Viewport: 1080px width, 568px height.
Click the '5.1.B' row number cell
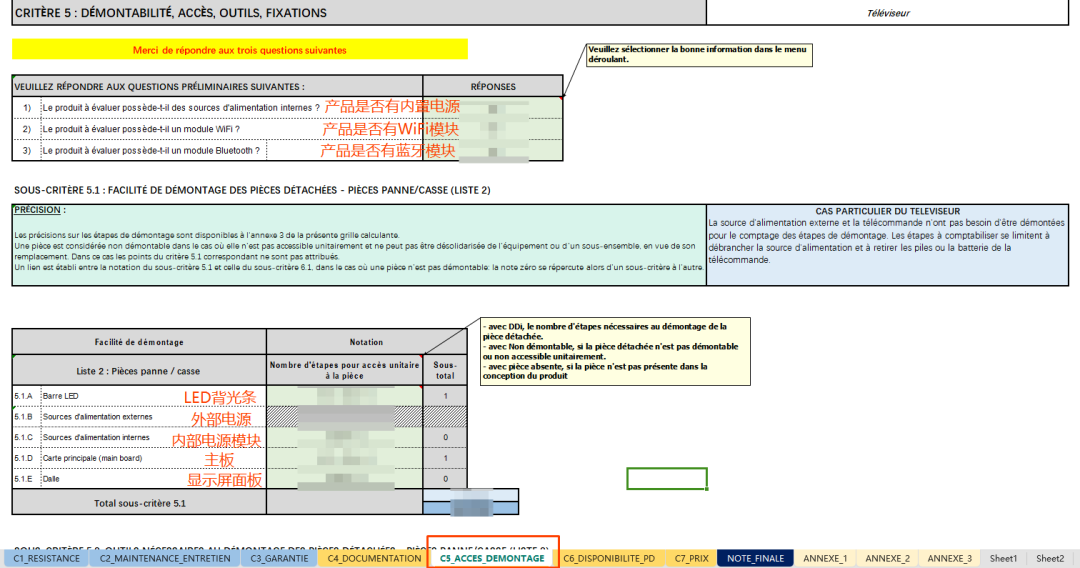point(27,417)
